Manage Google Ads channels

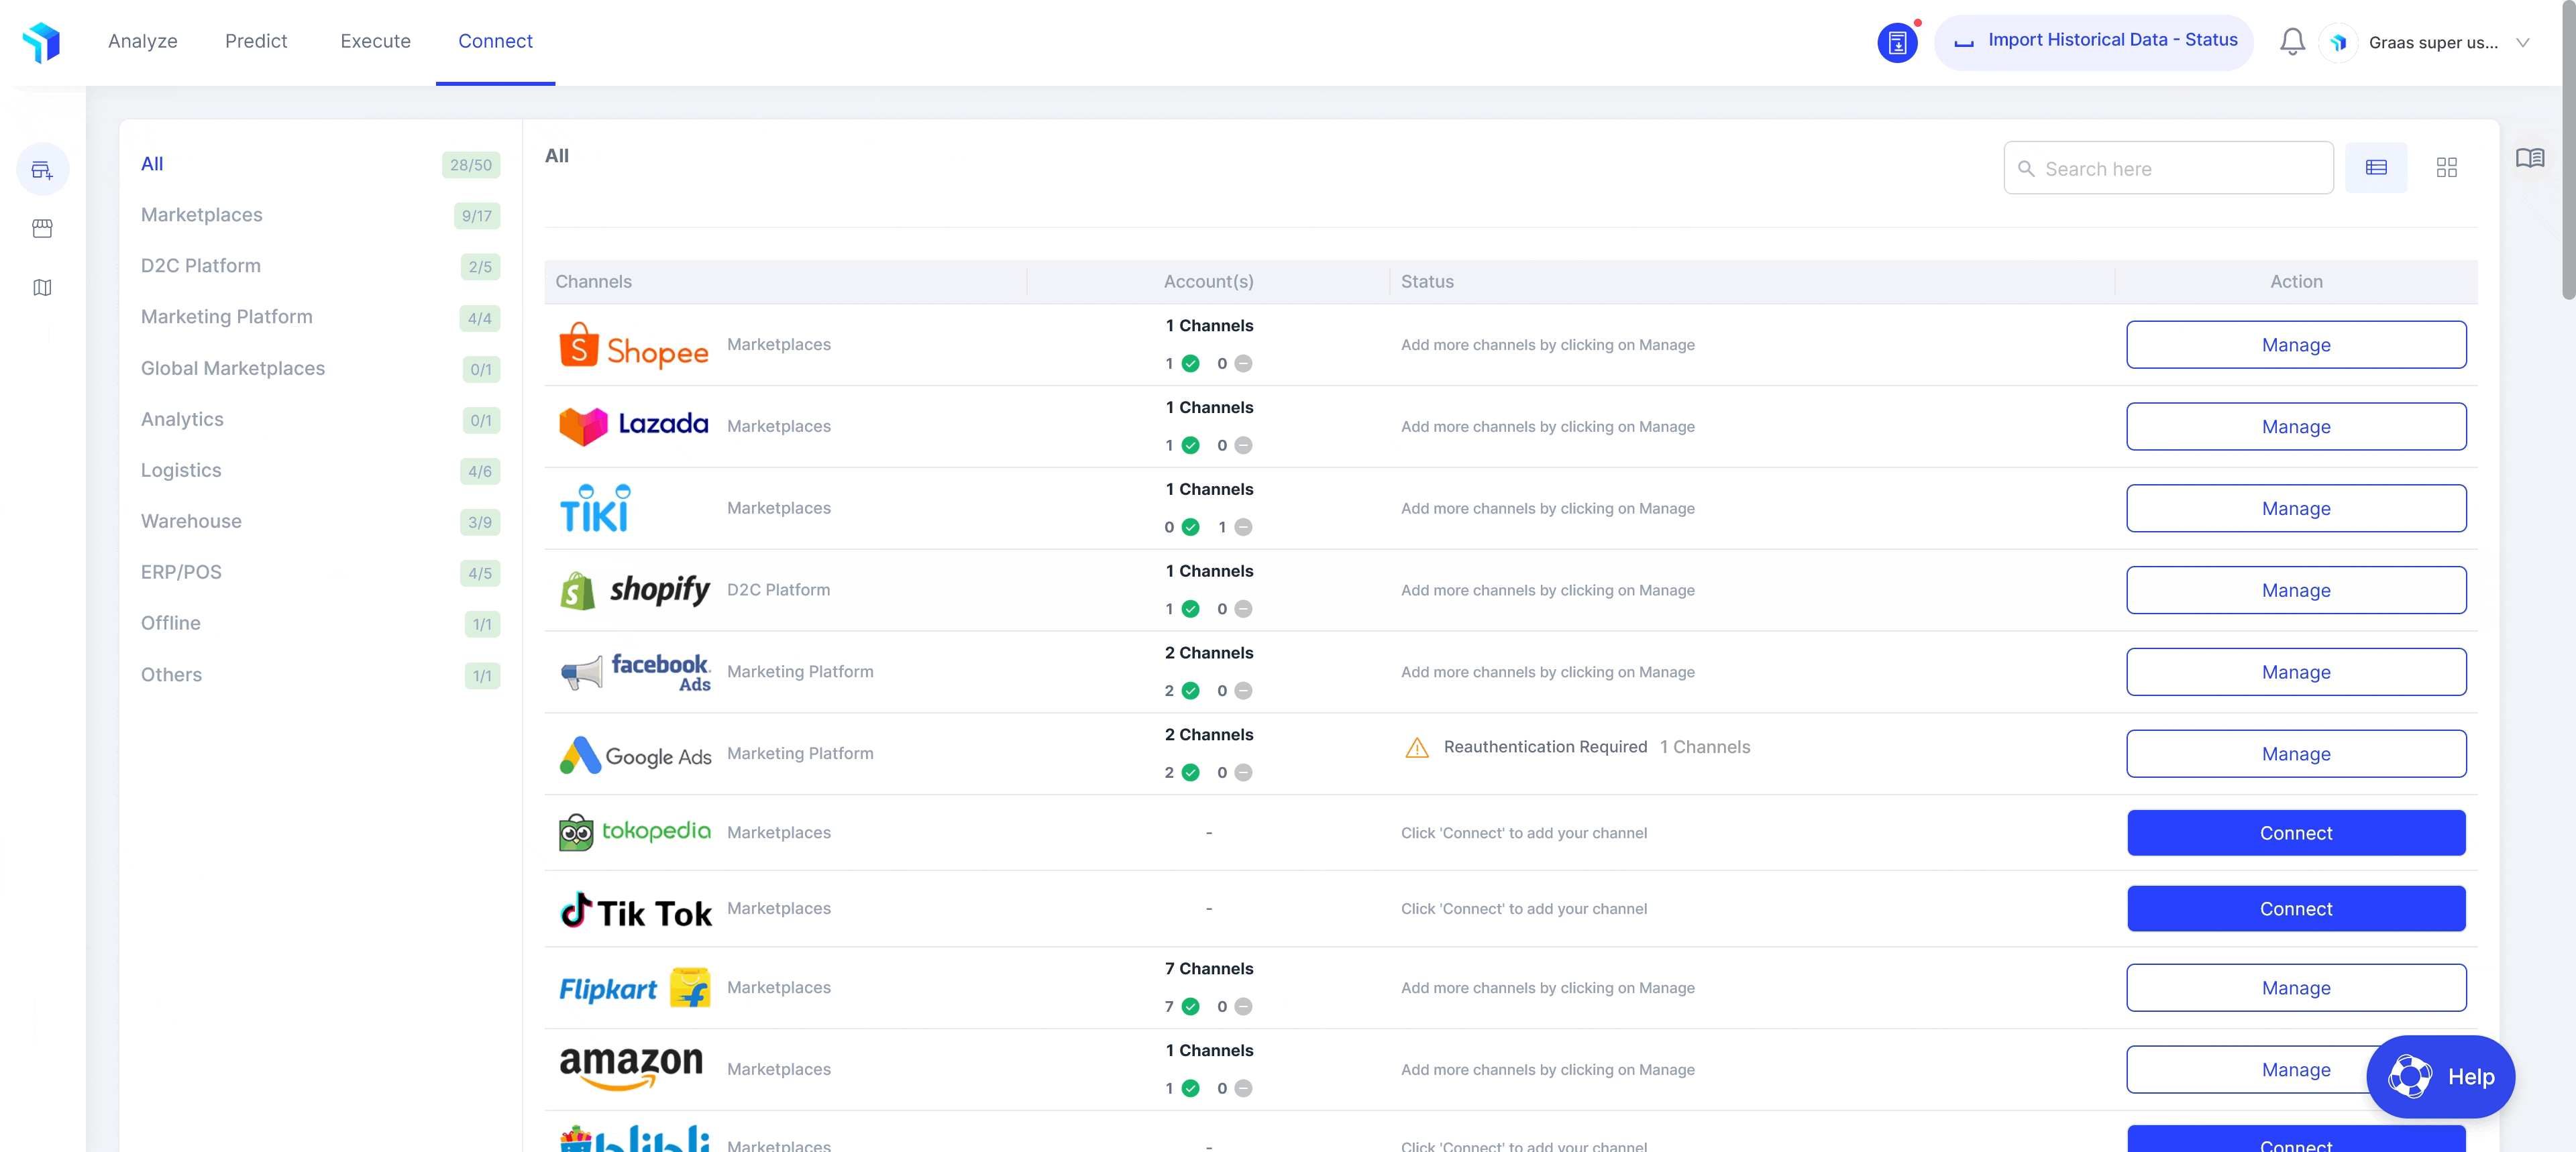pyautogui.click(x=2296, y=754)
